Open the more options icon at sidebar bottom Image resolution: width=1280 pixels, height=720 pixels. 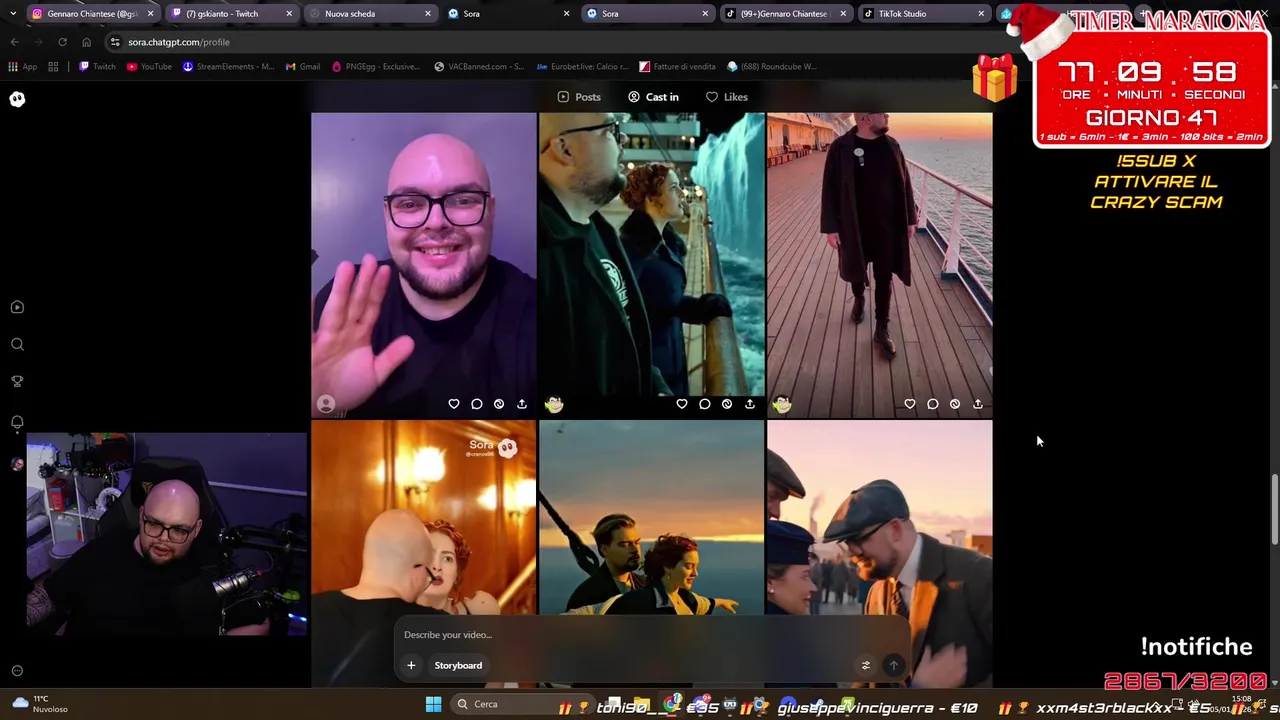(x=17, y=671)
